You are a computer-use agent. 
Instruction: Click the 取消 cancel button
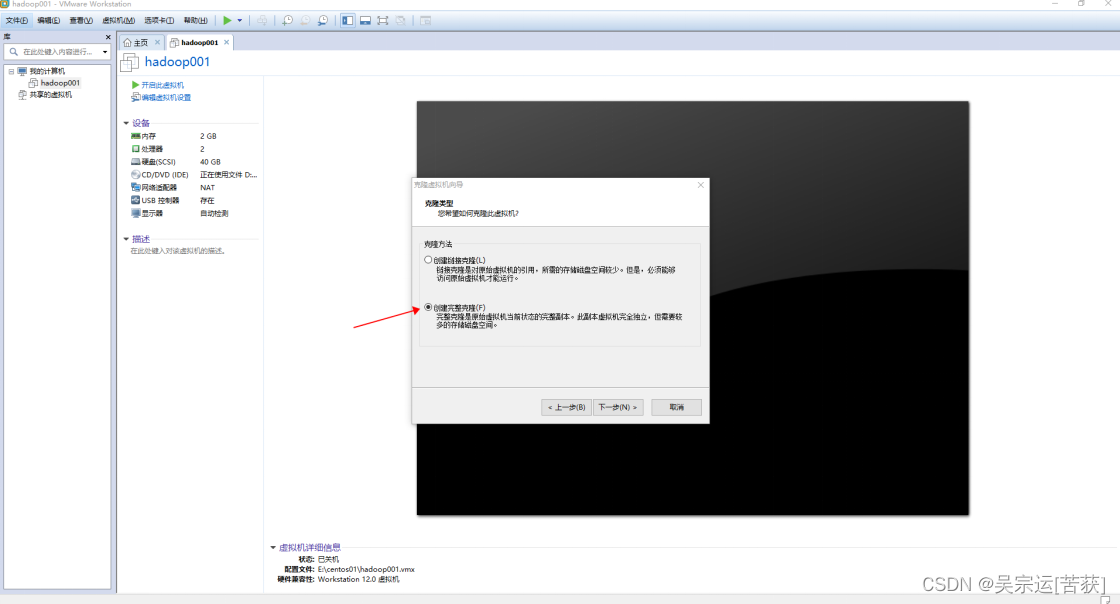676,408
